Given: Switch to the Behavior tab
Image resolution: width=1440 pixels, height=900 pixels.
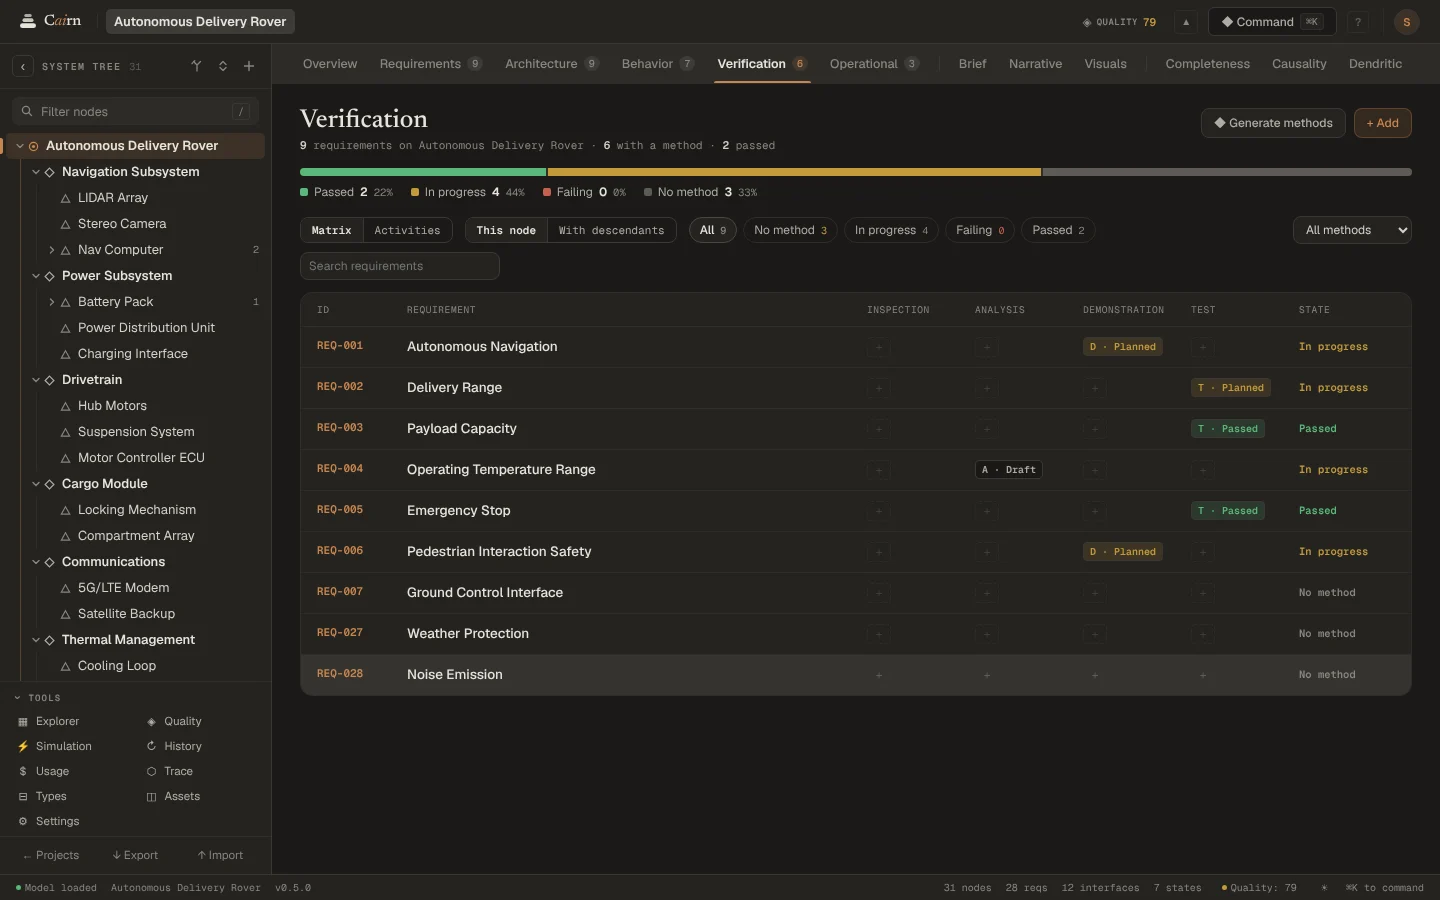Looking at the screenshot, I should 657,64.
